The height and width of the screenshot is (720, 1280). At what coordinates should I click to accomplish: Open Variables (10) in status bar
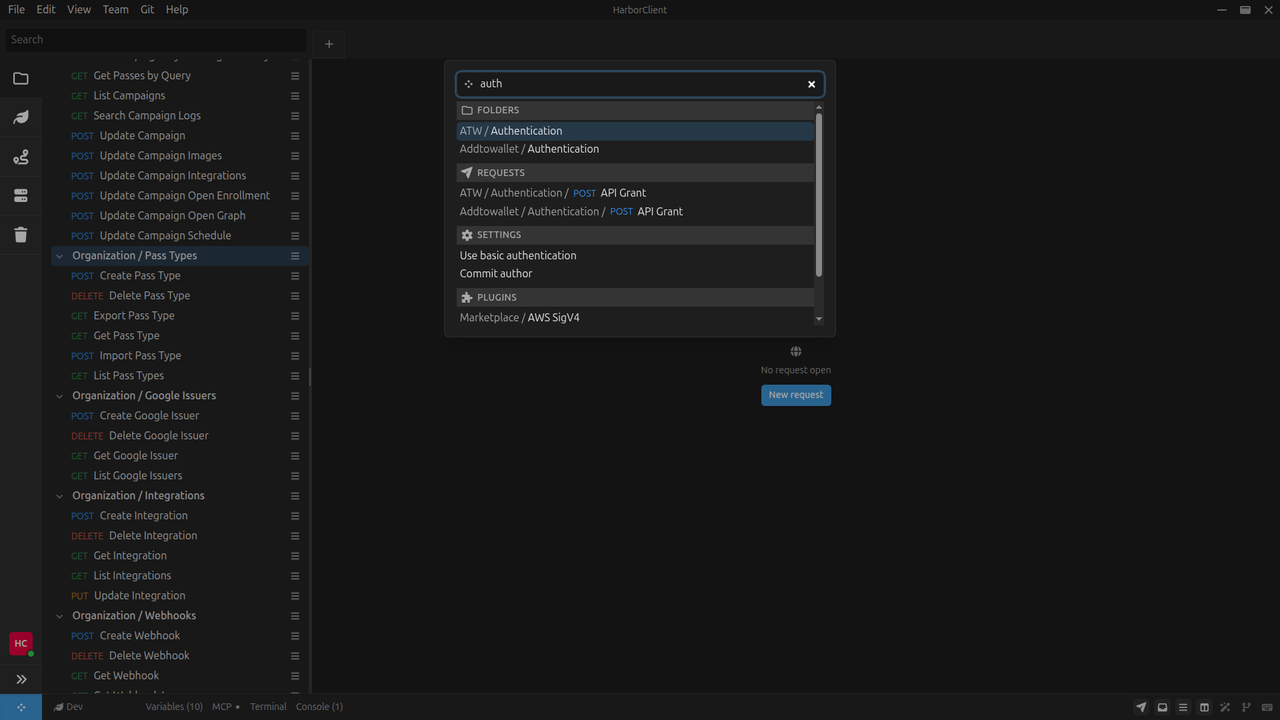[174, 707]
